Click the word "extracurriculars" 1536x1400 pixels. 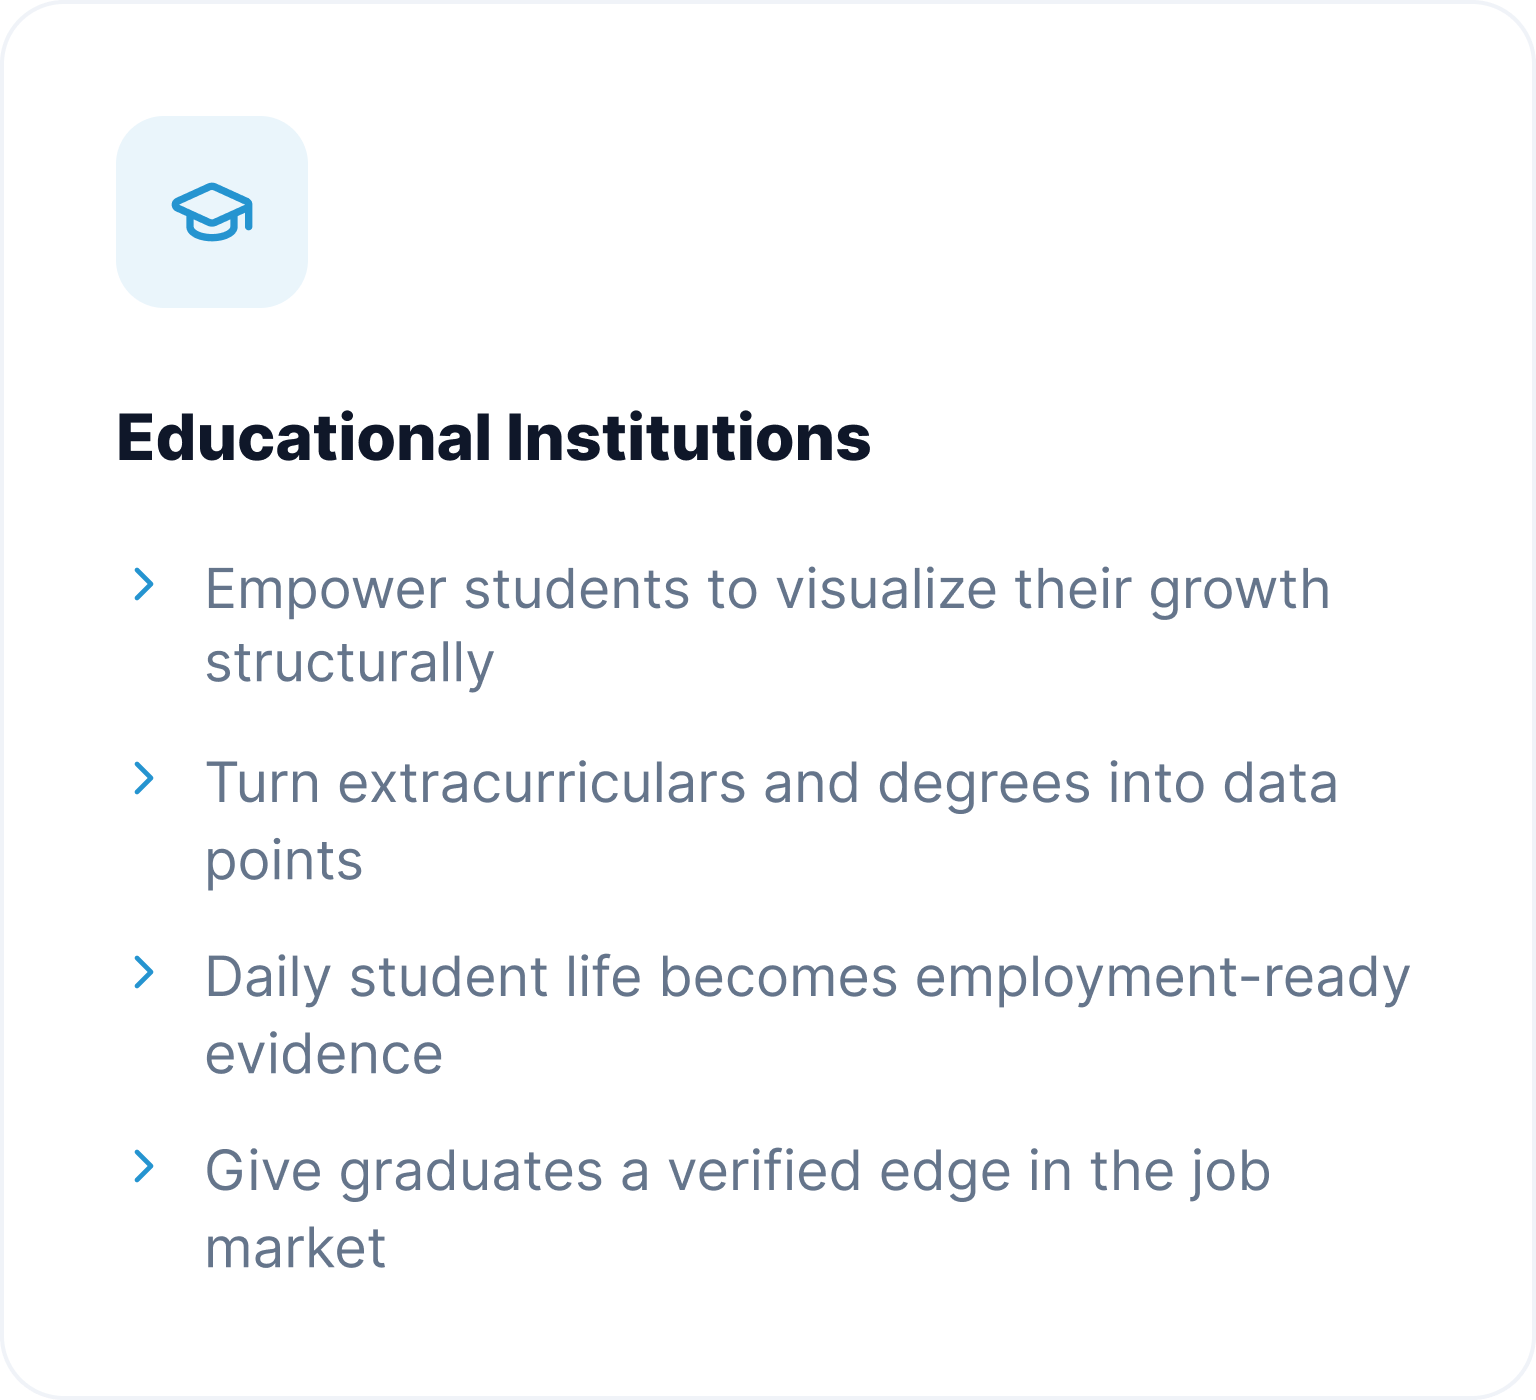pos(542,783)
